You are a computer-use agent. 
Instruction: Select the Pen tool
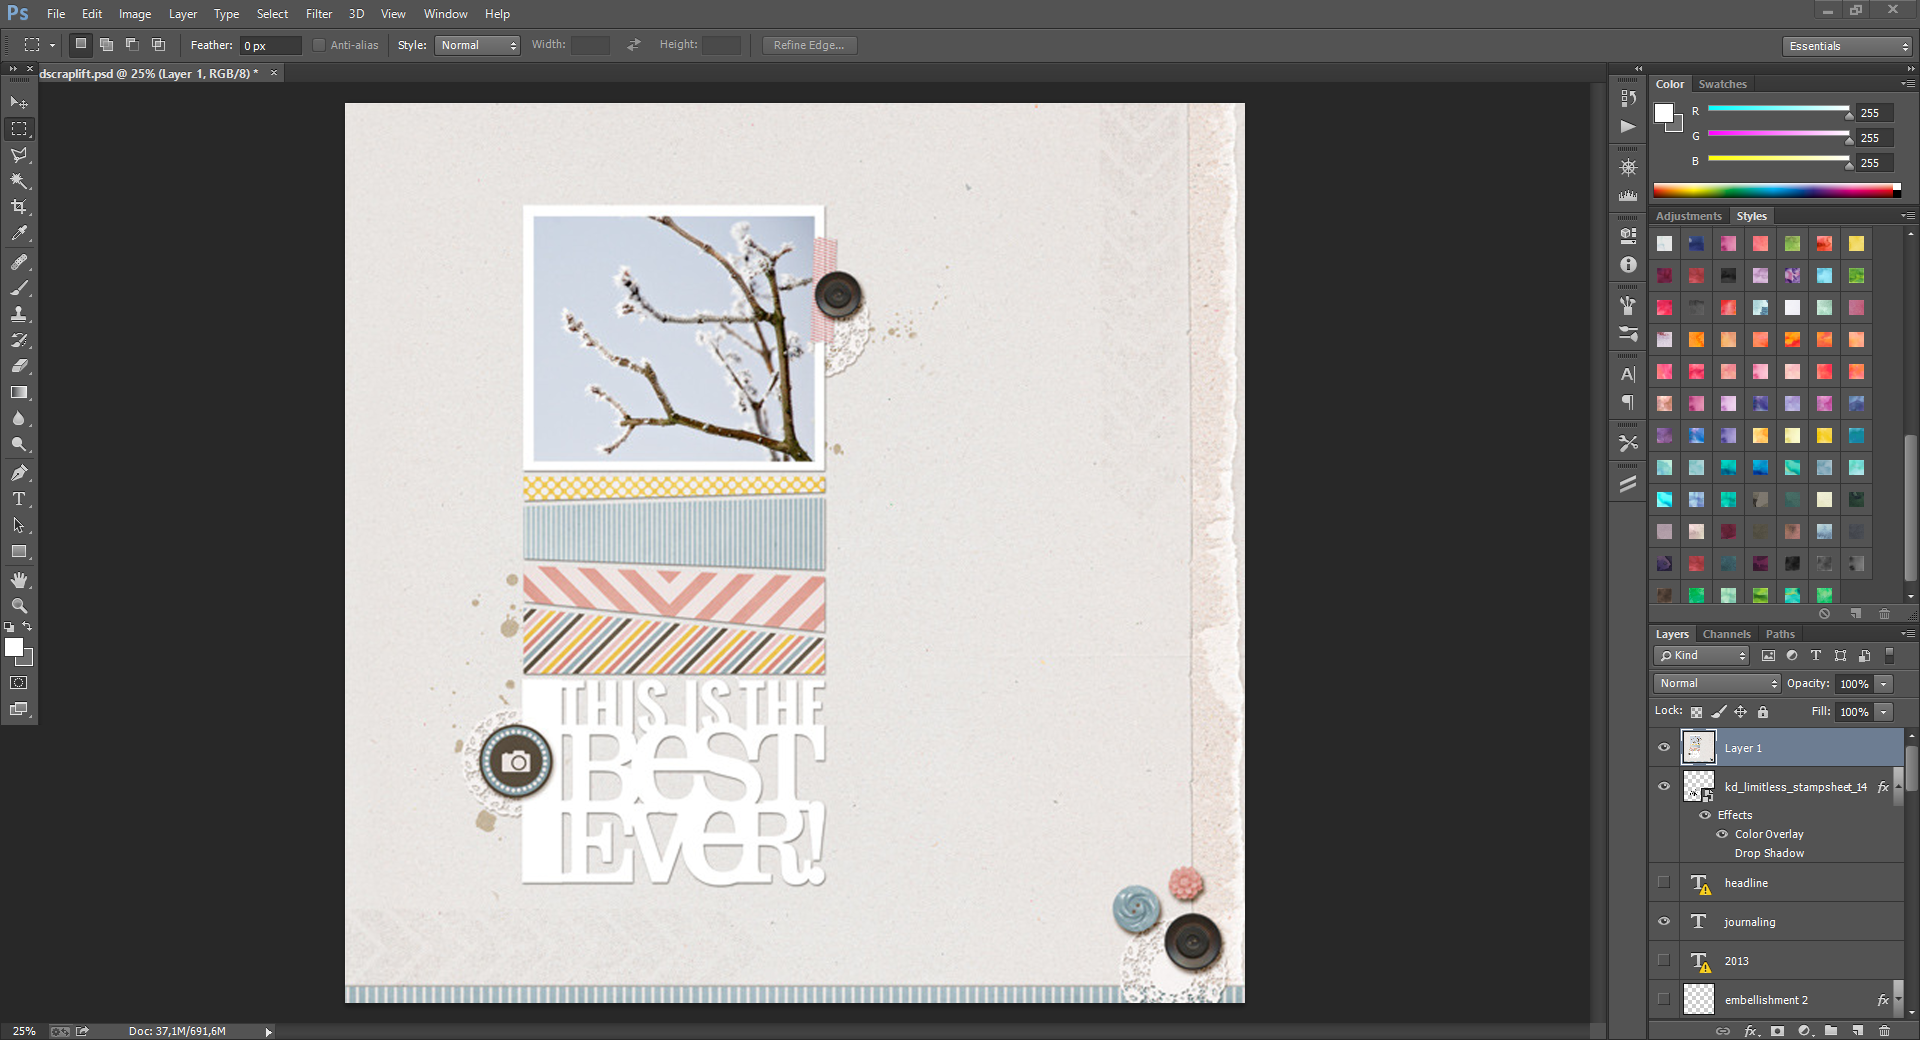[x=19, y=473]
